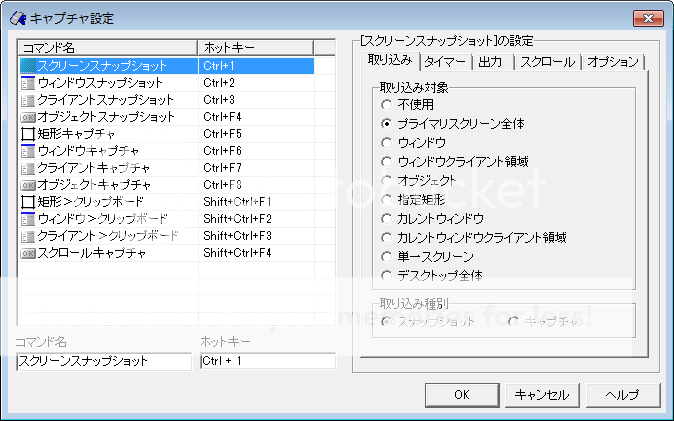674x421 pixels.
Task: Select the クライアントキャプチャ command name
Action: [94, 168]
